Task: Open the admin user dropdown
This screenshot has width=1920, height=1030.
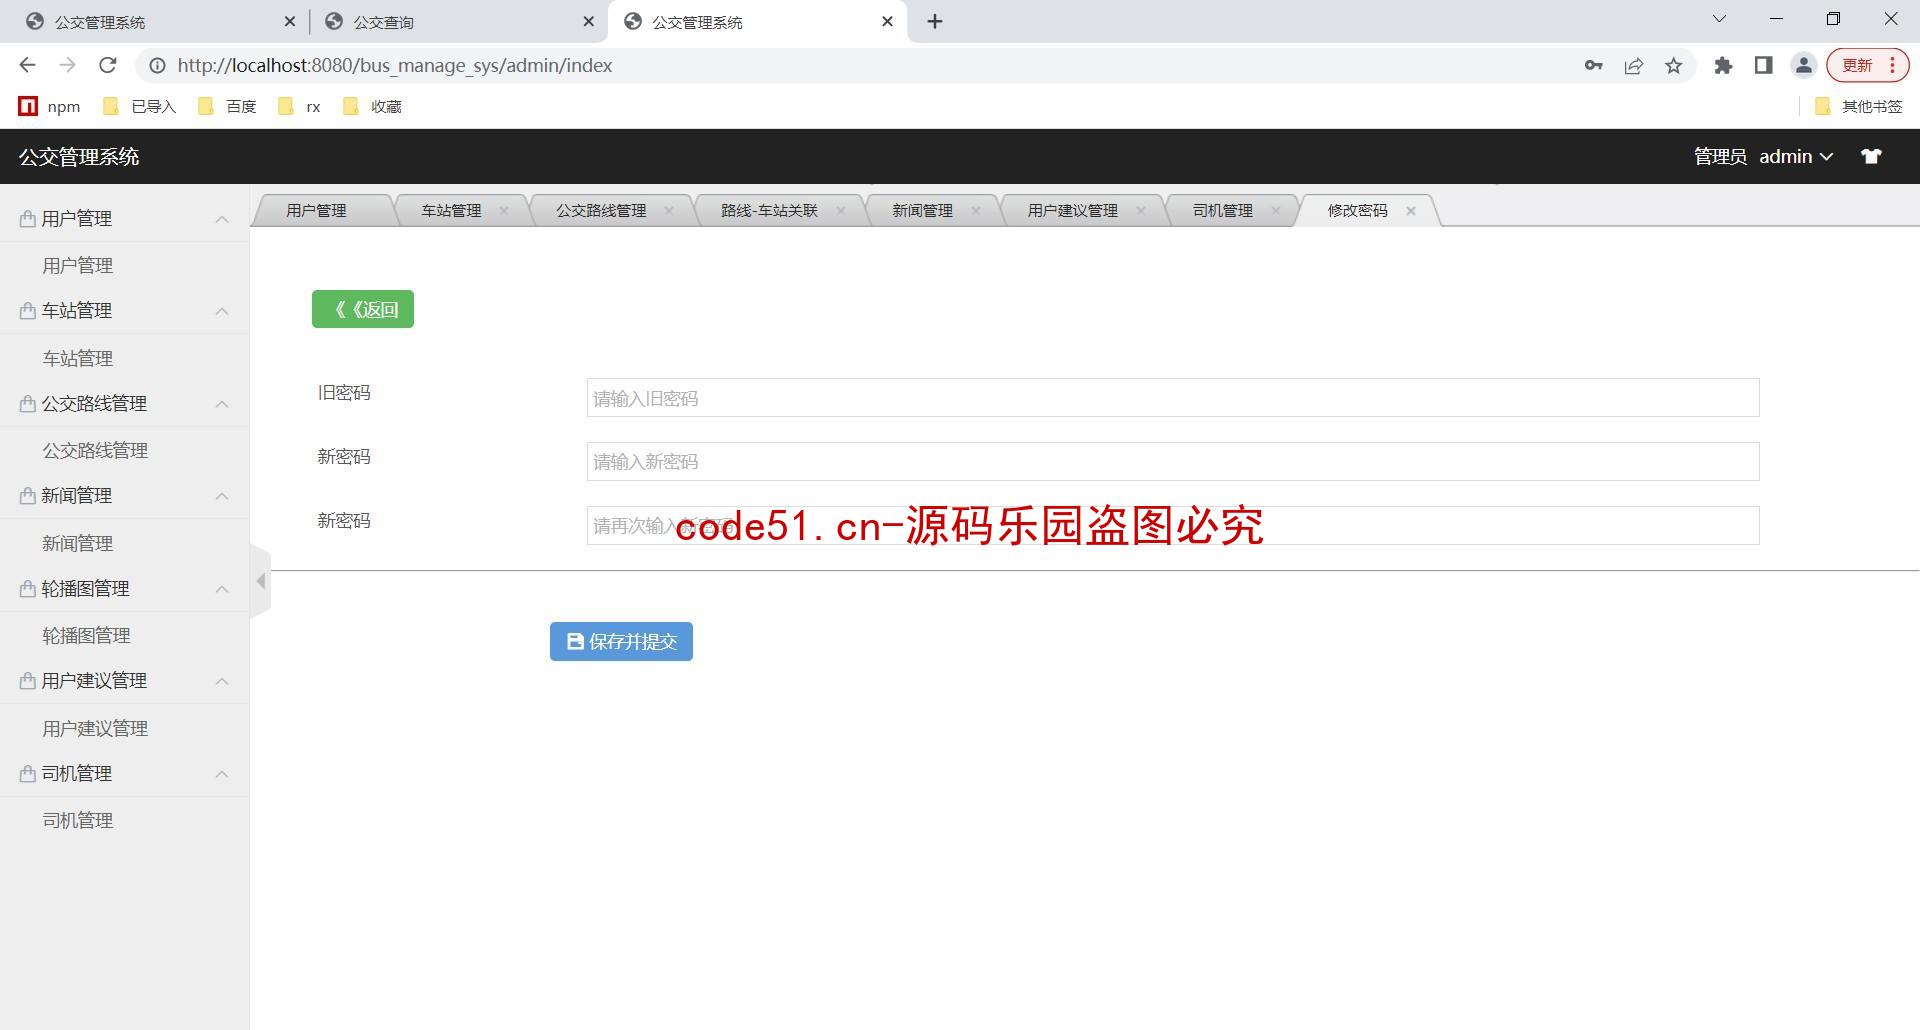Action: (1796, 156)
